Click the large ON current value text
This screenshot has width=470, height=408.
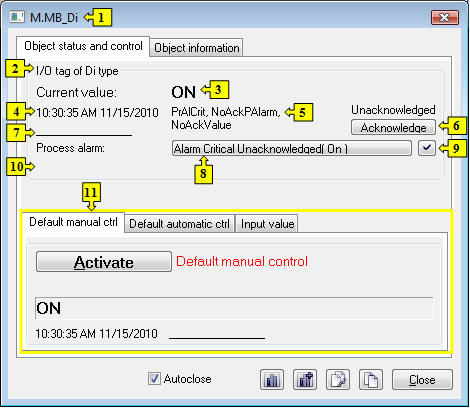(x=184, y=92)
